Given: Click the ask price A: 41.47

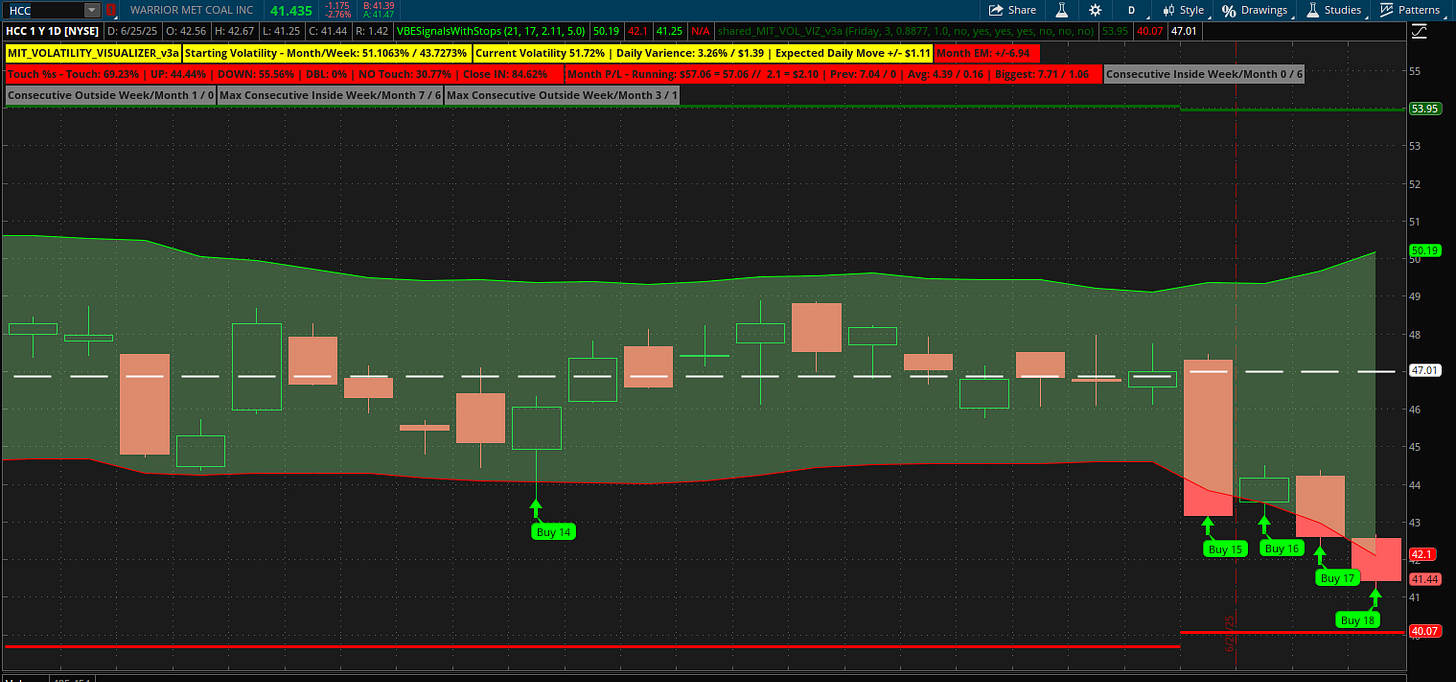Looking at the screenshot, I should pos(381,15).
